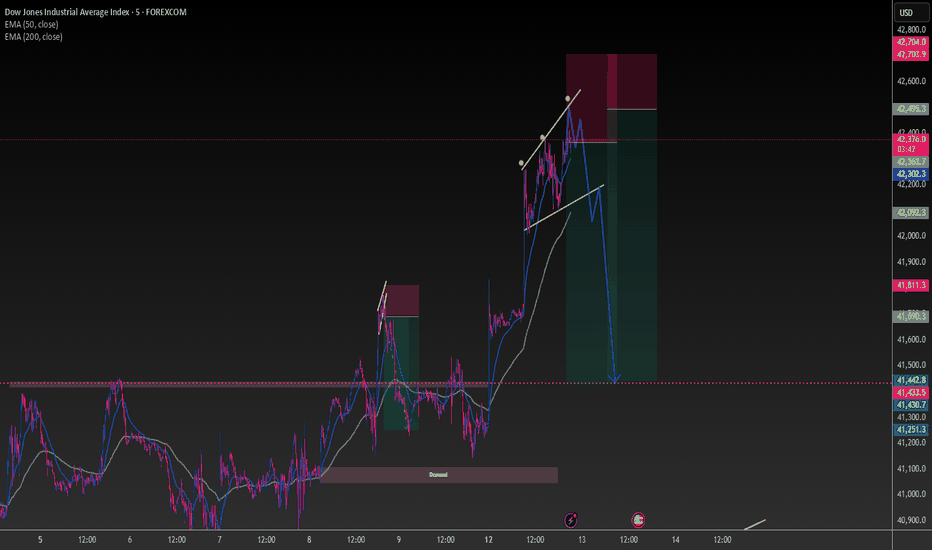Click the 41,690.3 gray price label
The height and width of the screenshot is (550, 932).
click(911, 316)
